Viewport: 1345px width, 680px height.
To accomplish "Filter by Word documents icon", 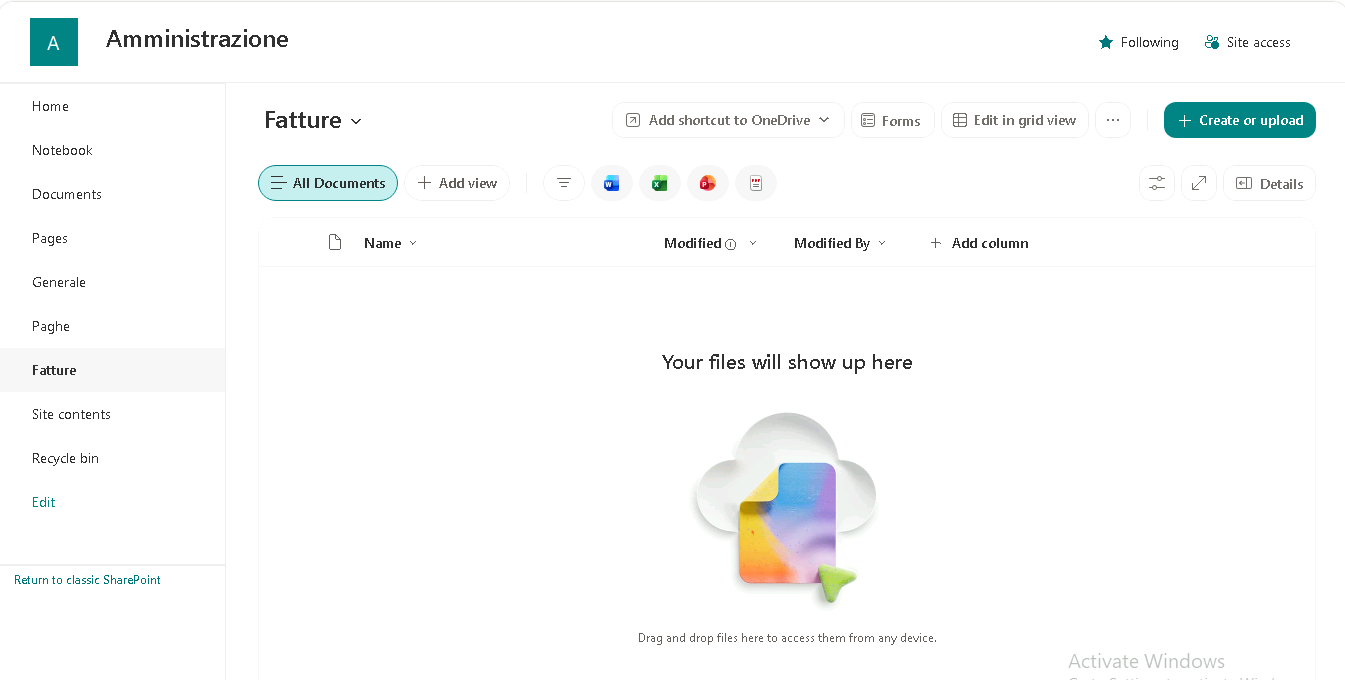I will coord(612,183).
